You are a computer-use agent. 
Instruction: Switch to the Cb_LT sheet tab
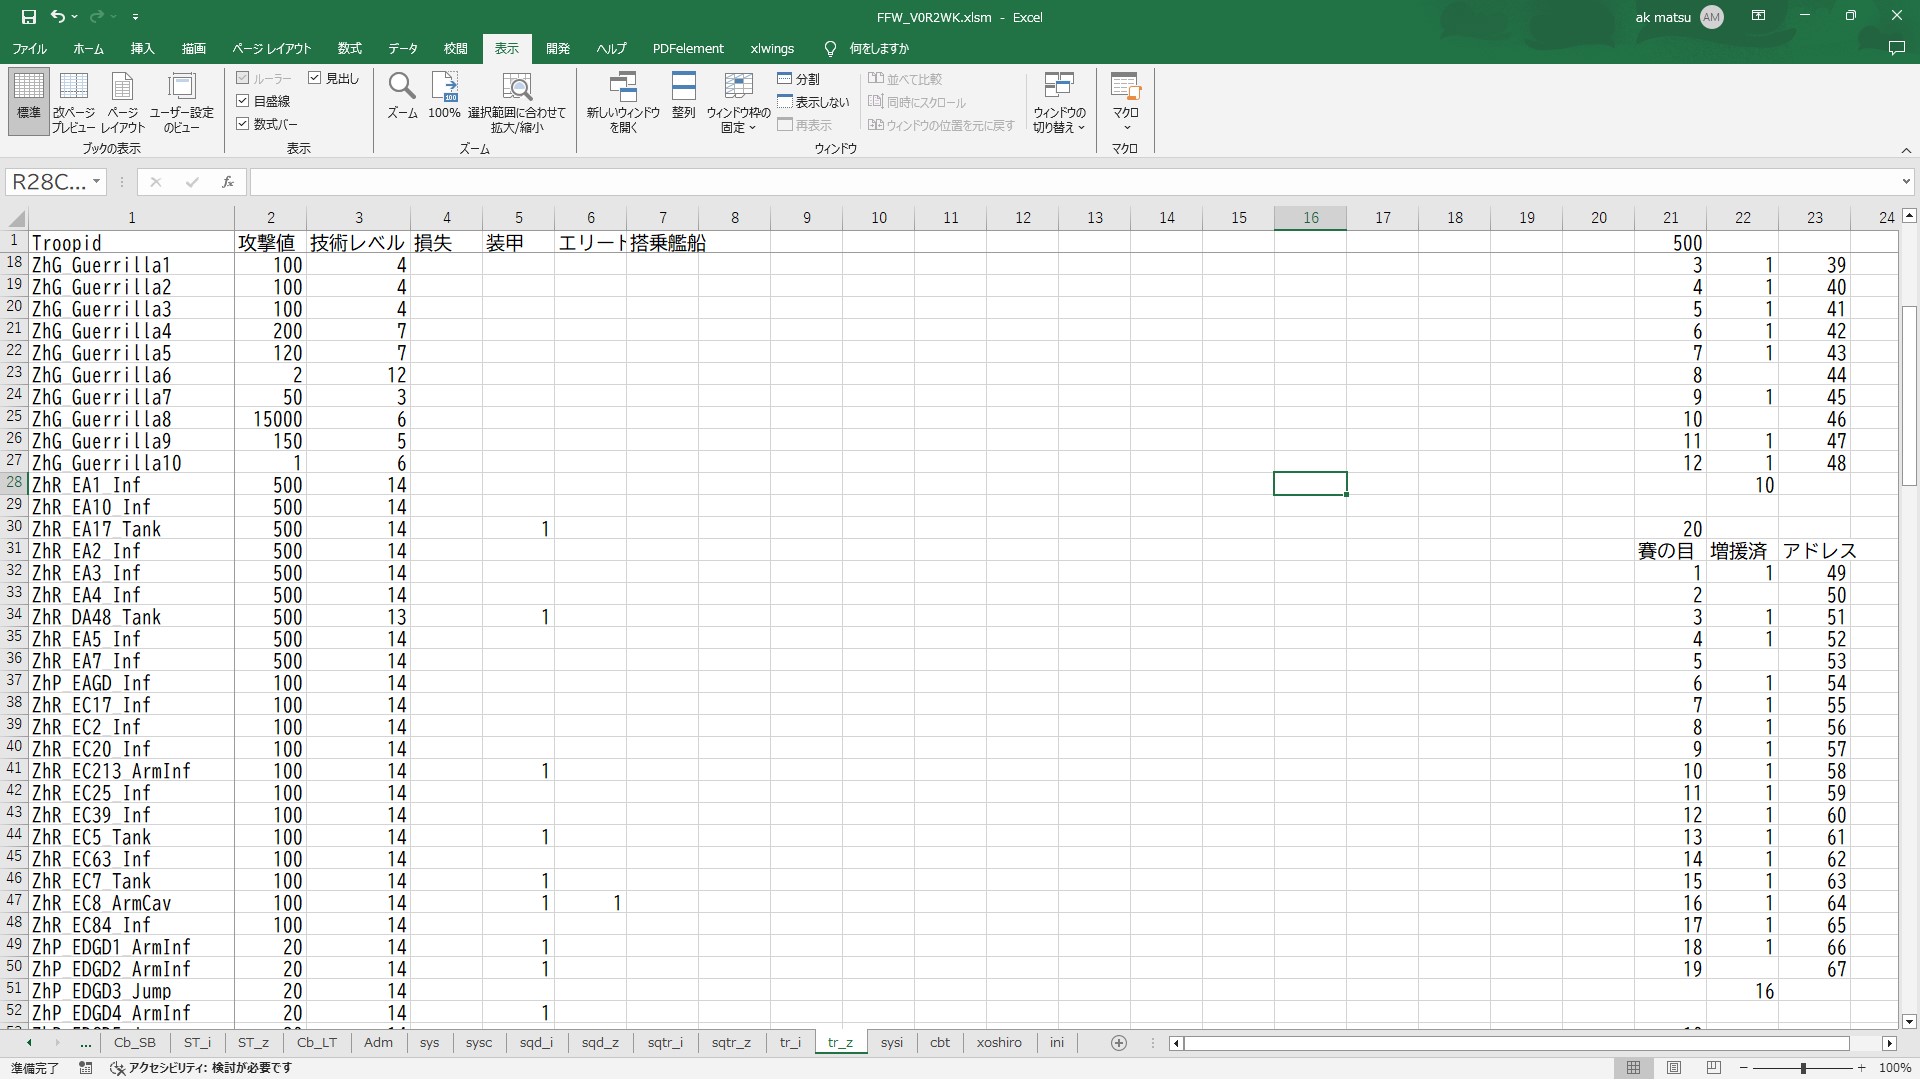317,1043
